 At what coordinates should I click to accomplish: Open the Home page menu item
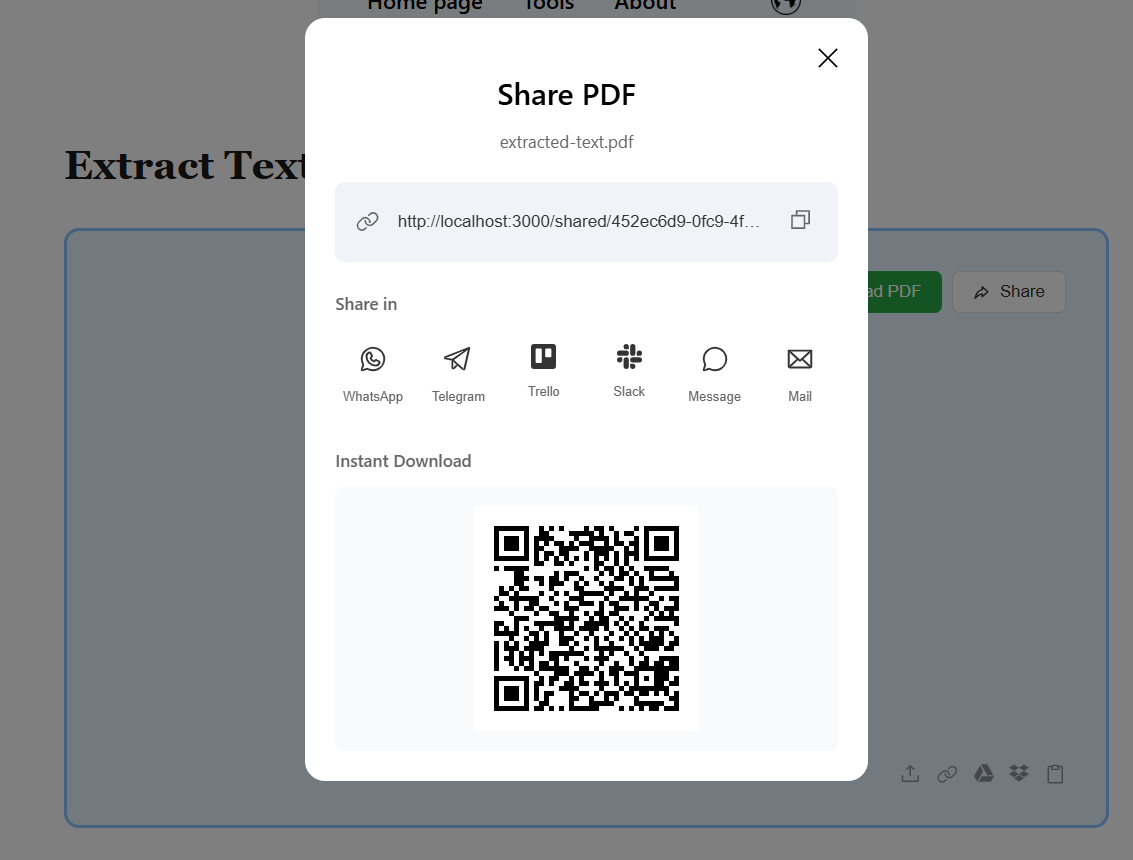point(424,6)
